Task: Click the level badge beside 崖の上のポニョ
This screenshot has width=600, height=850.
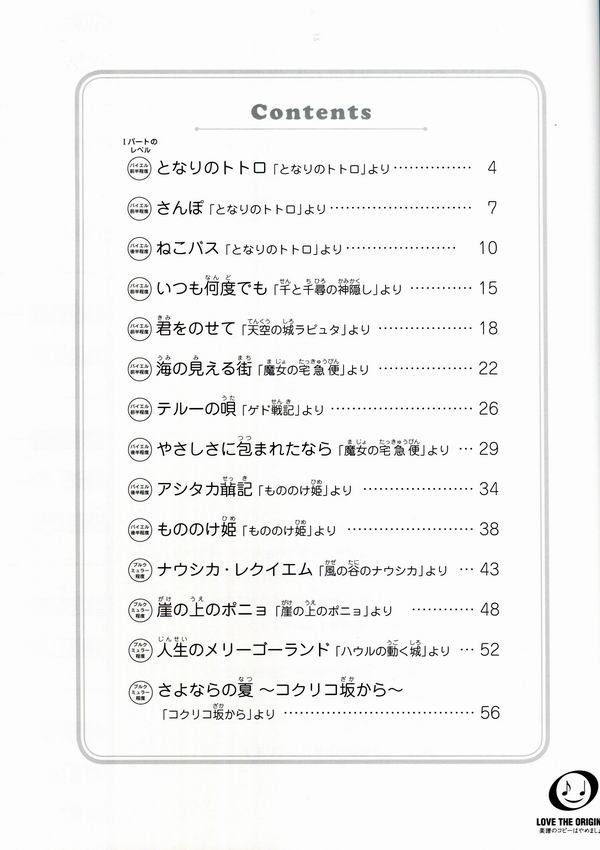Action: pyautogui.click(x=139, y=610)
